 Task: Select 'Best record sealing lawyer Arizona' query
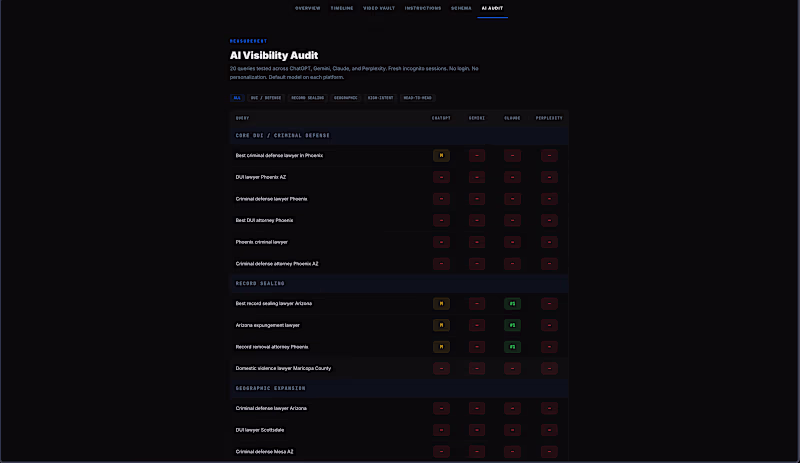tap(273, 304)
